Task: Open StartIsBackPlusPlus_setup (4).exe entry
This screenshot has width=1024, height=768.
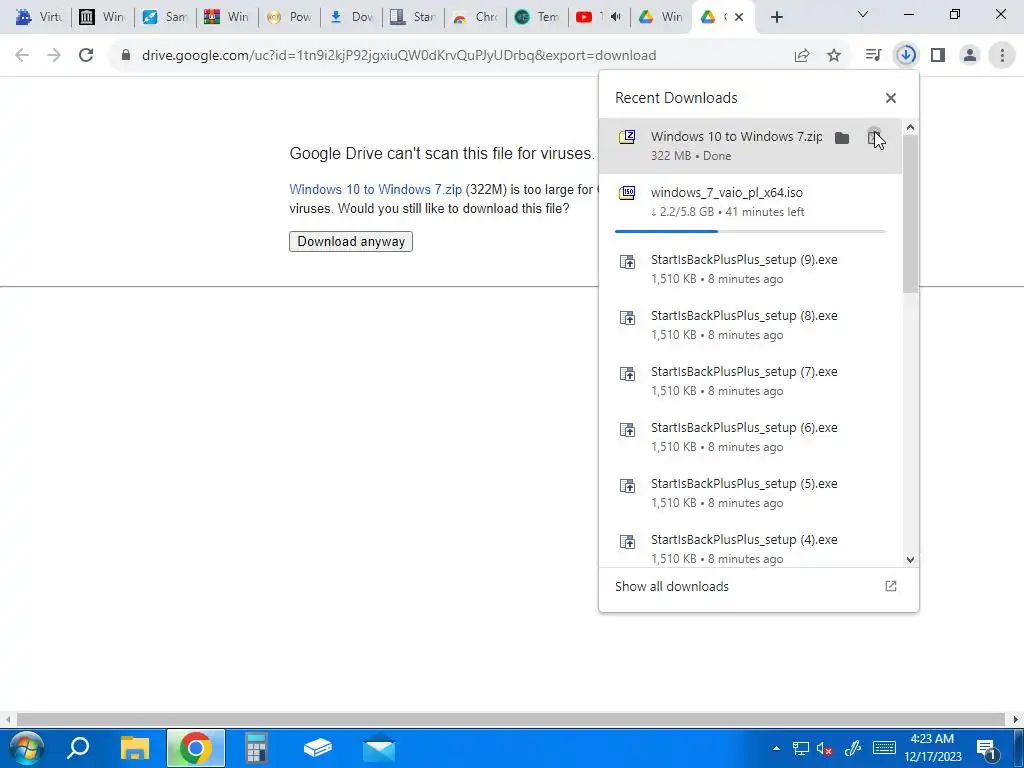Action: click(750, 547)
